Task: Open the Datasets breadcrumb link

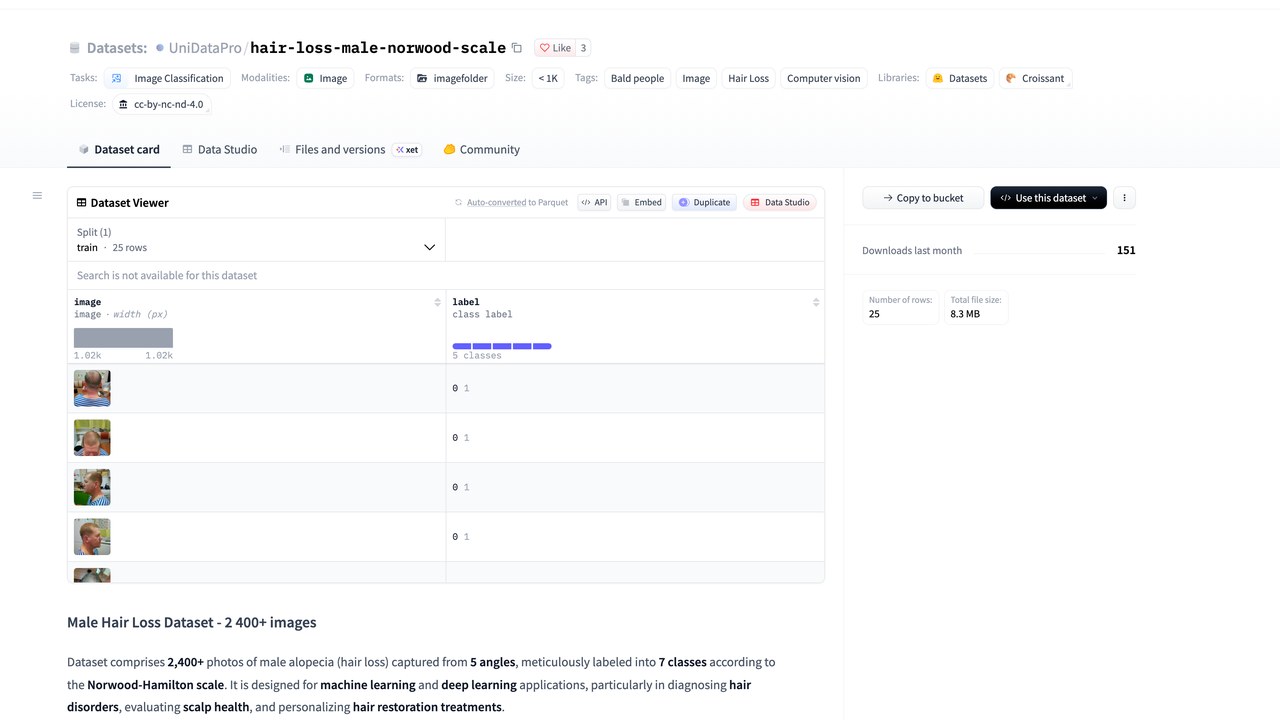Action: coord(117,48)
